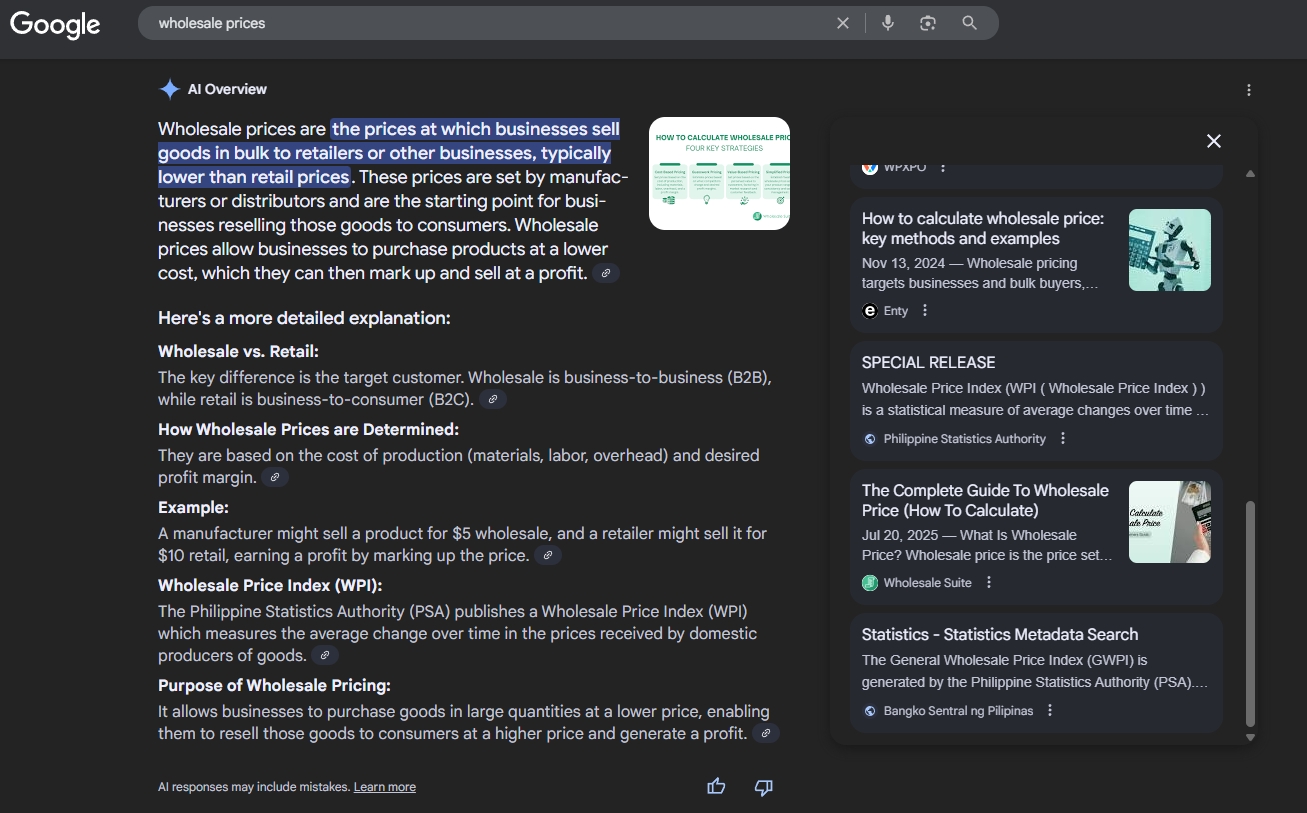Viewport: 1307px width, 813px height.
Task: Open 'How to calculate wholesale price' article
Action: 982,228
